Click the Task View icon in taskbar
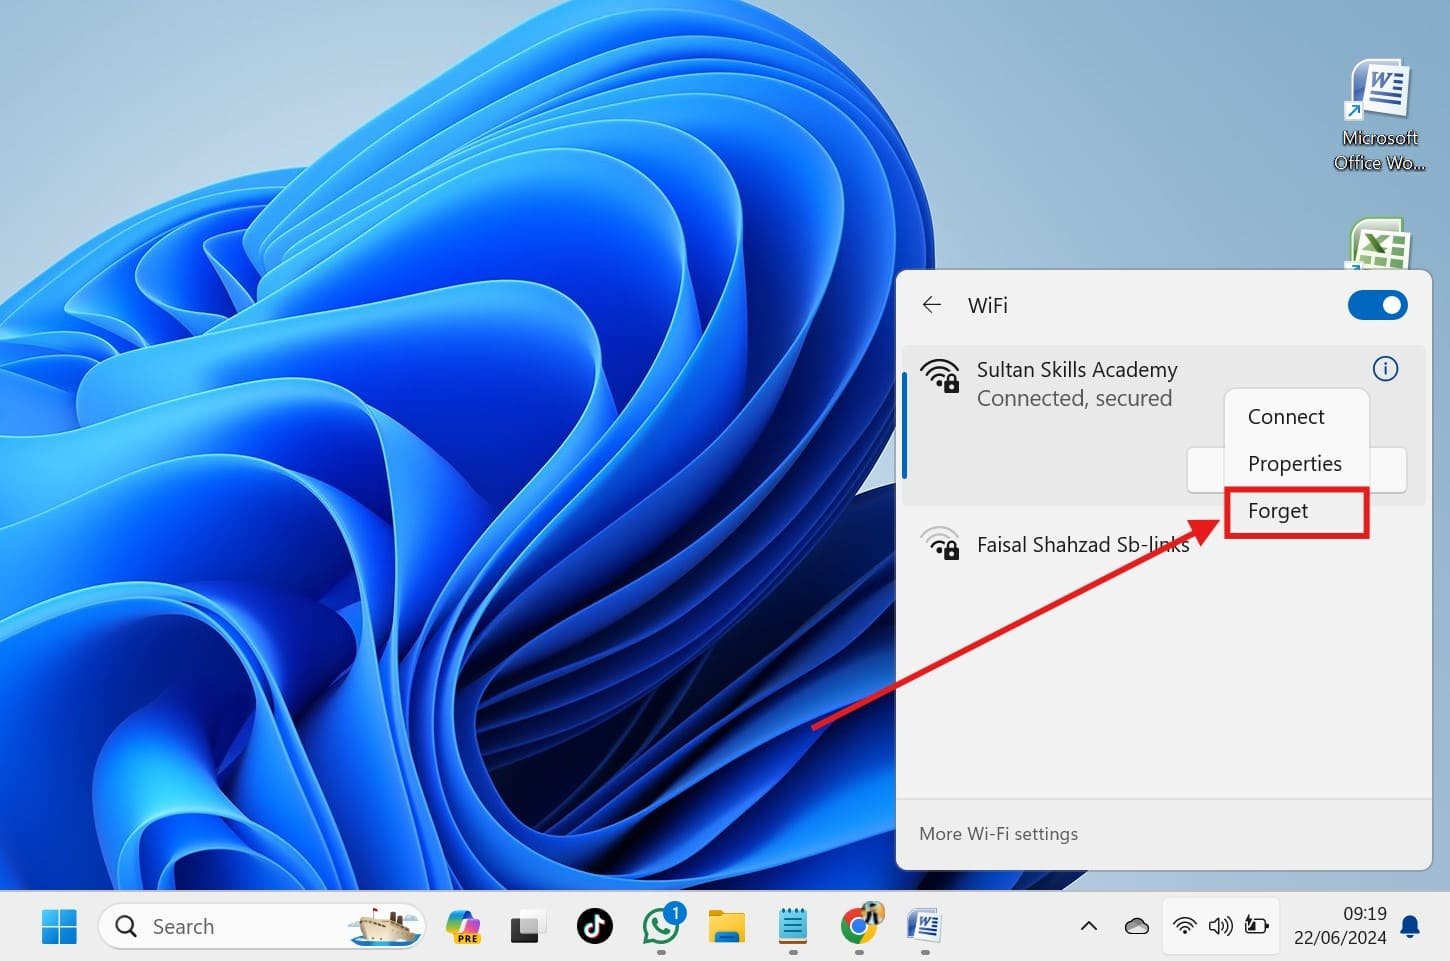1450x961 pixels. (x=526, y=927)
